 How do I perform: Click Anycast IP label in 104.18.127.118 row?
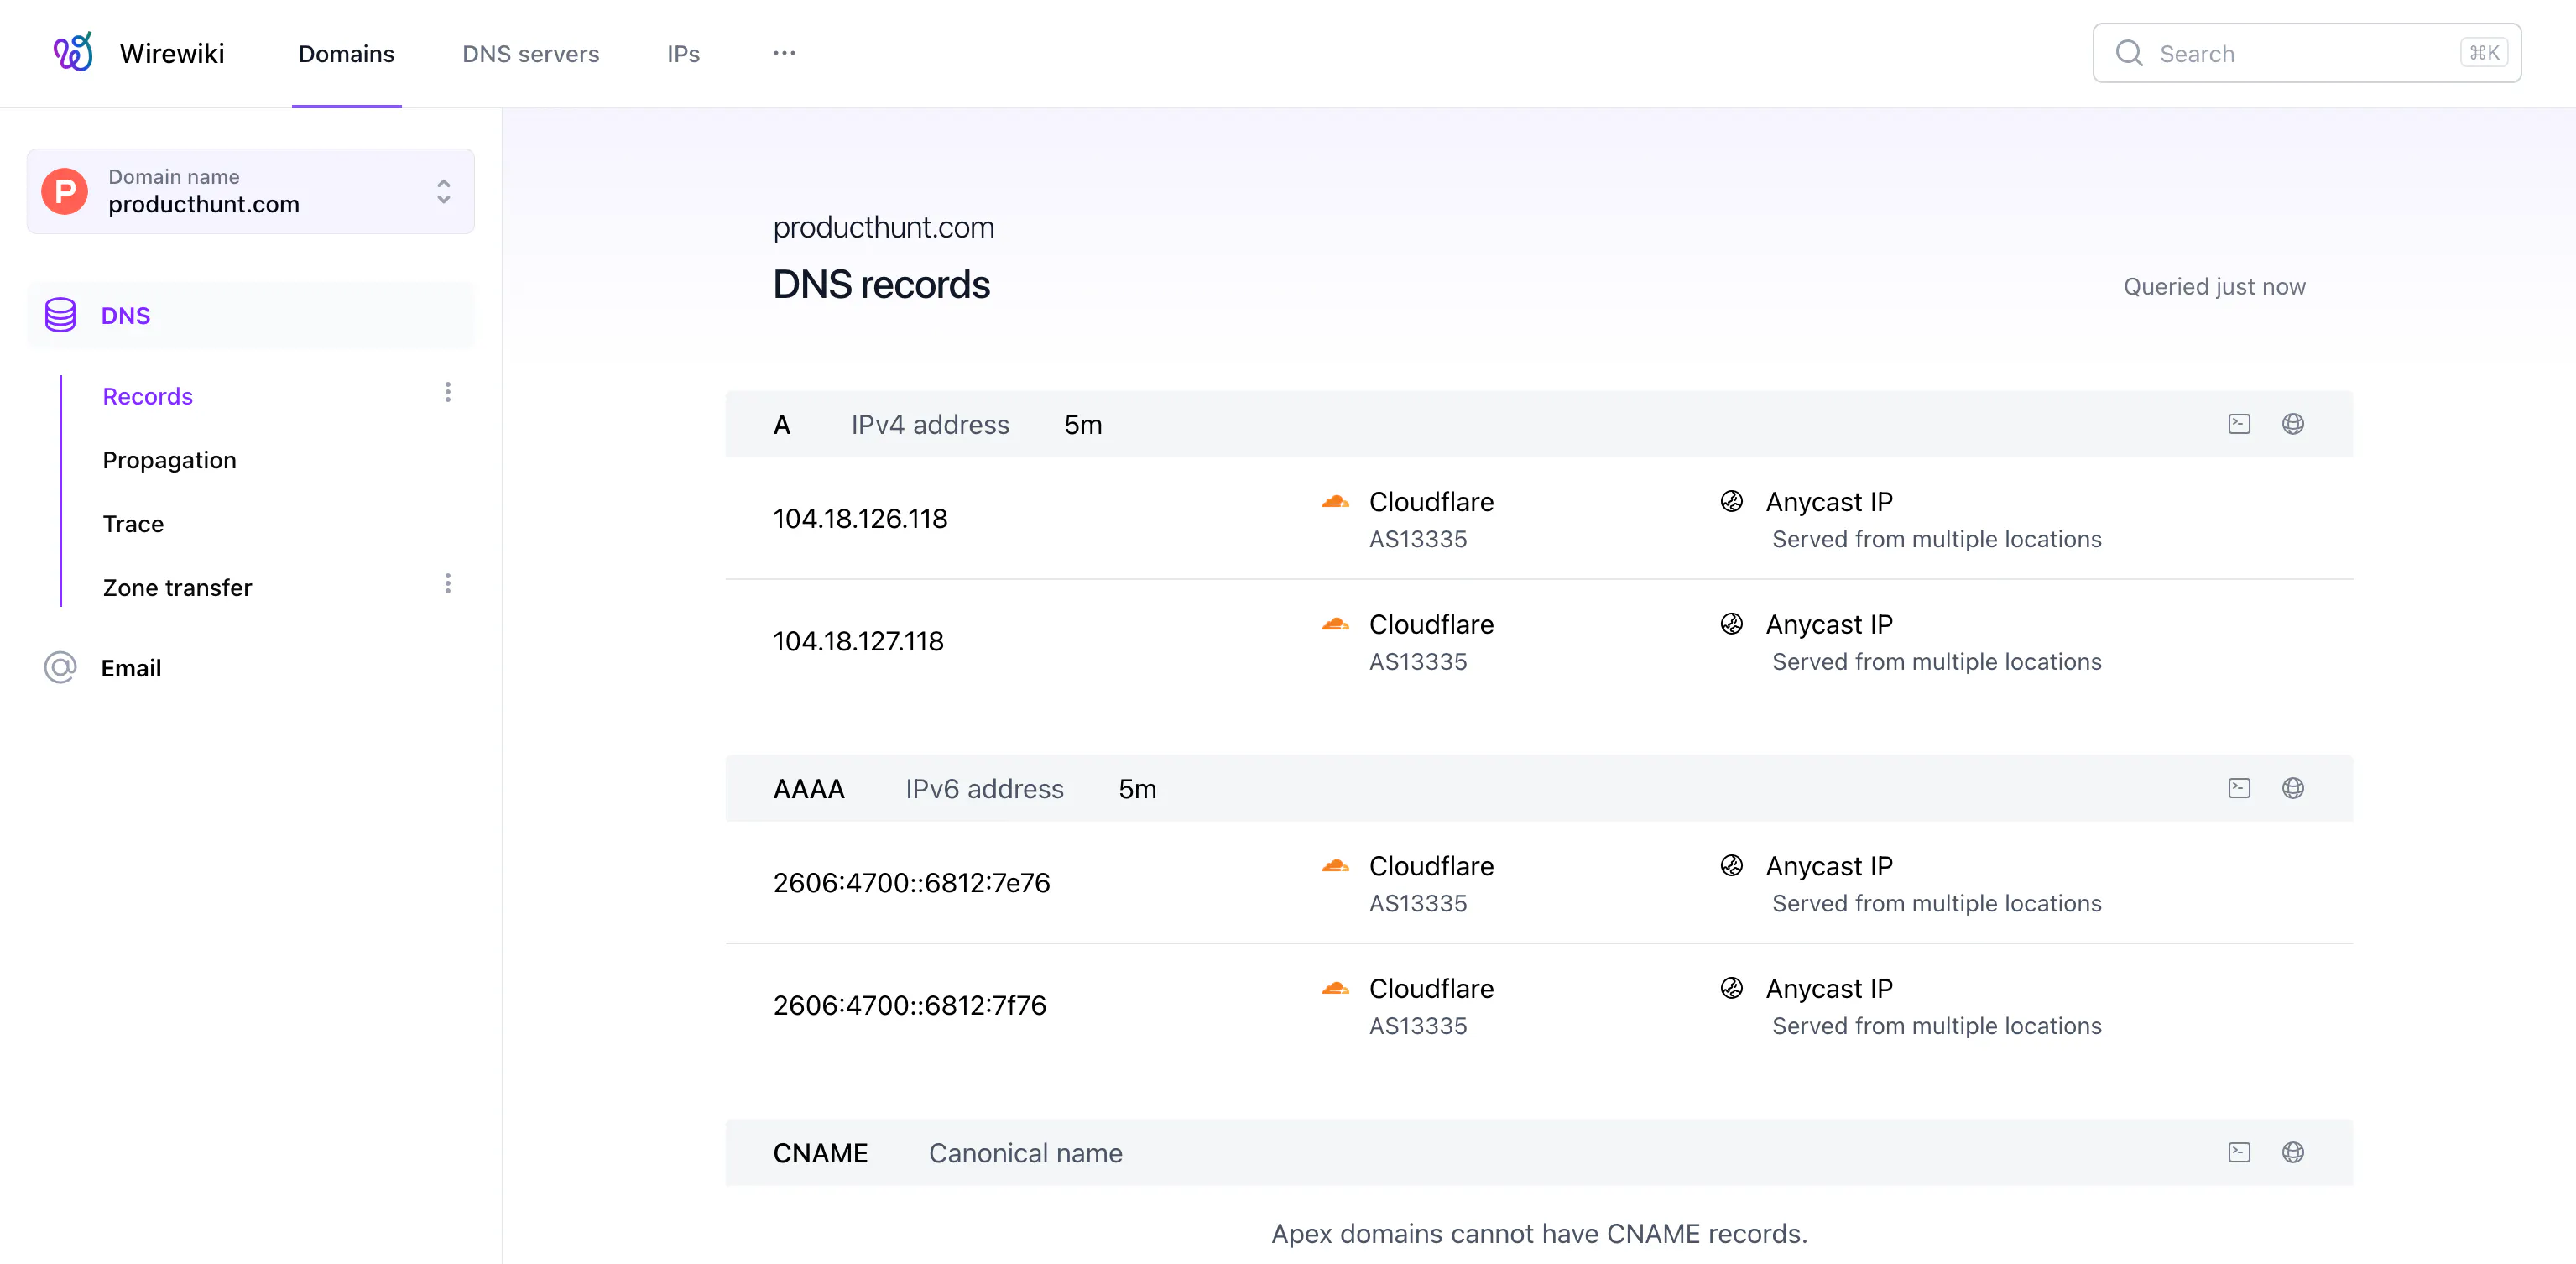tap(1829, 624)
